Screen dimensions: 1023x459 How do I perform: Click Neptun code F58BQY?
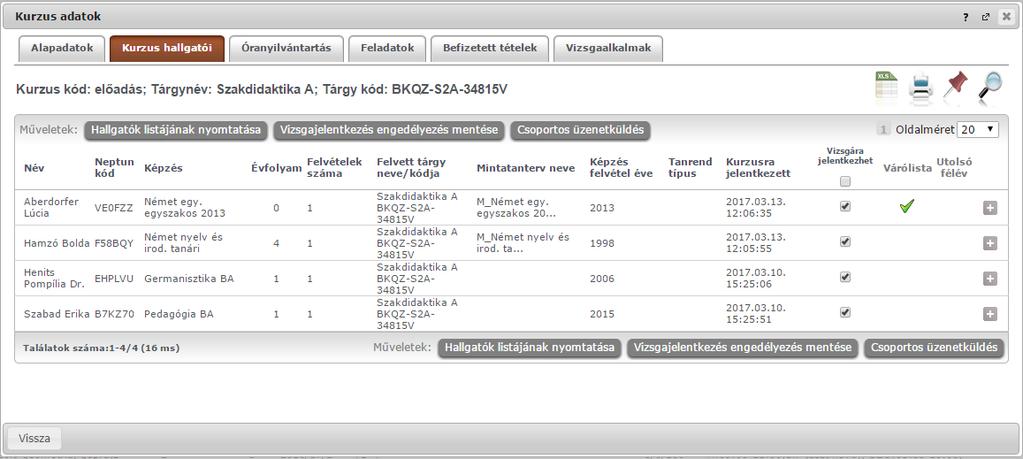pos(114,243)
